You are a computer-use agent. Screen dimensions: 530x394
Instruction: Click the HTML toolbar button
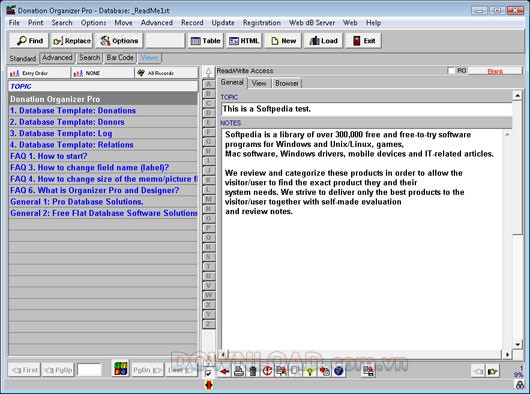(x=244, y=41)
